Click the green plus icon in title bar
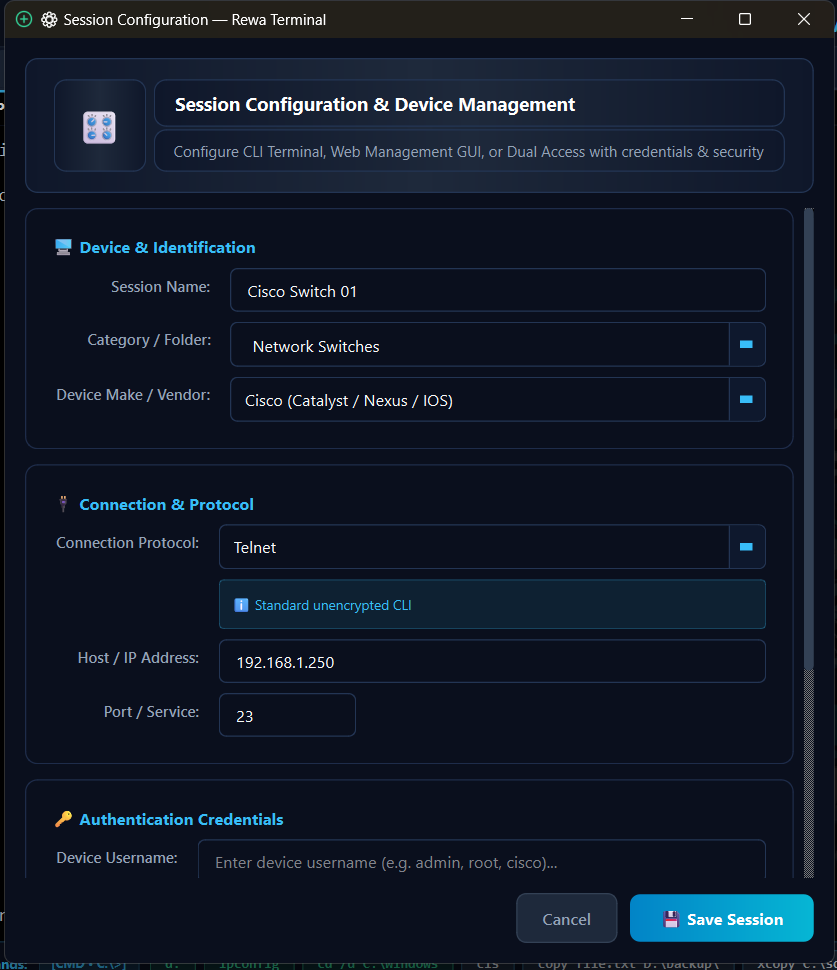This screenshot has width=837, height=970. click(24, 19)
